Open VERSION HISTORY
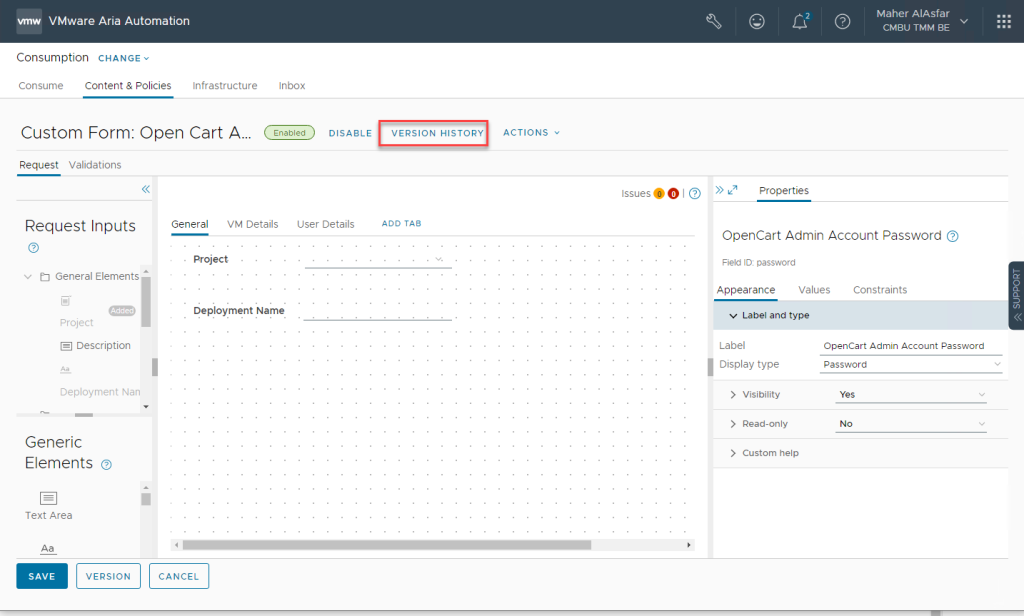Image resolution: width=1024 pixels, height=616 pixels. [438, 133]
